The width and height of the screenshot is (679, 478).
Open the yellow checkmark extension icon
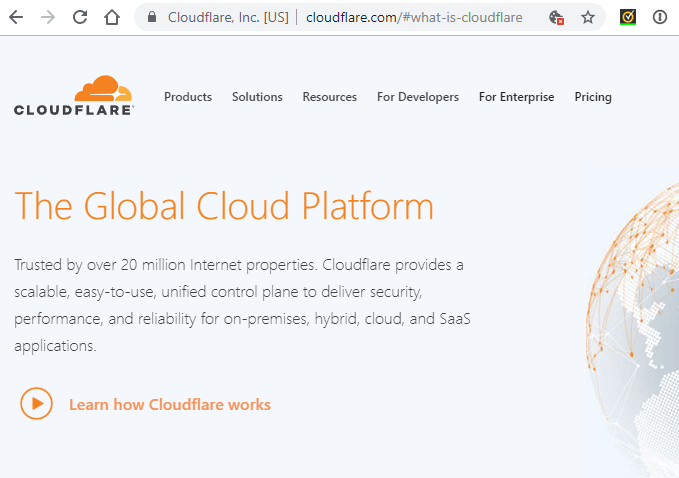point(627,17)
